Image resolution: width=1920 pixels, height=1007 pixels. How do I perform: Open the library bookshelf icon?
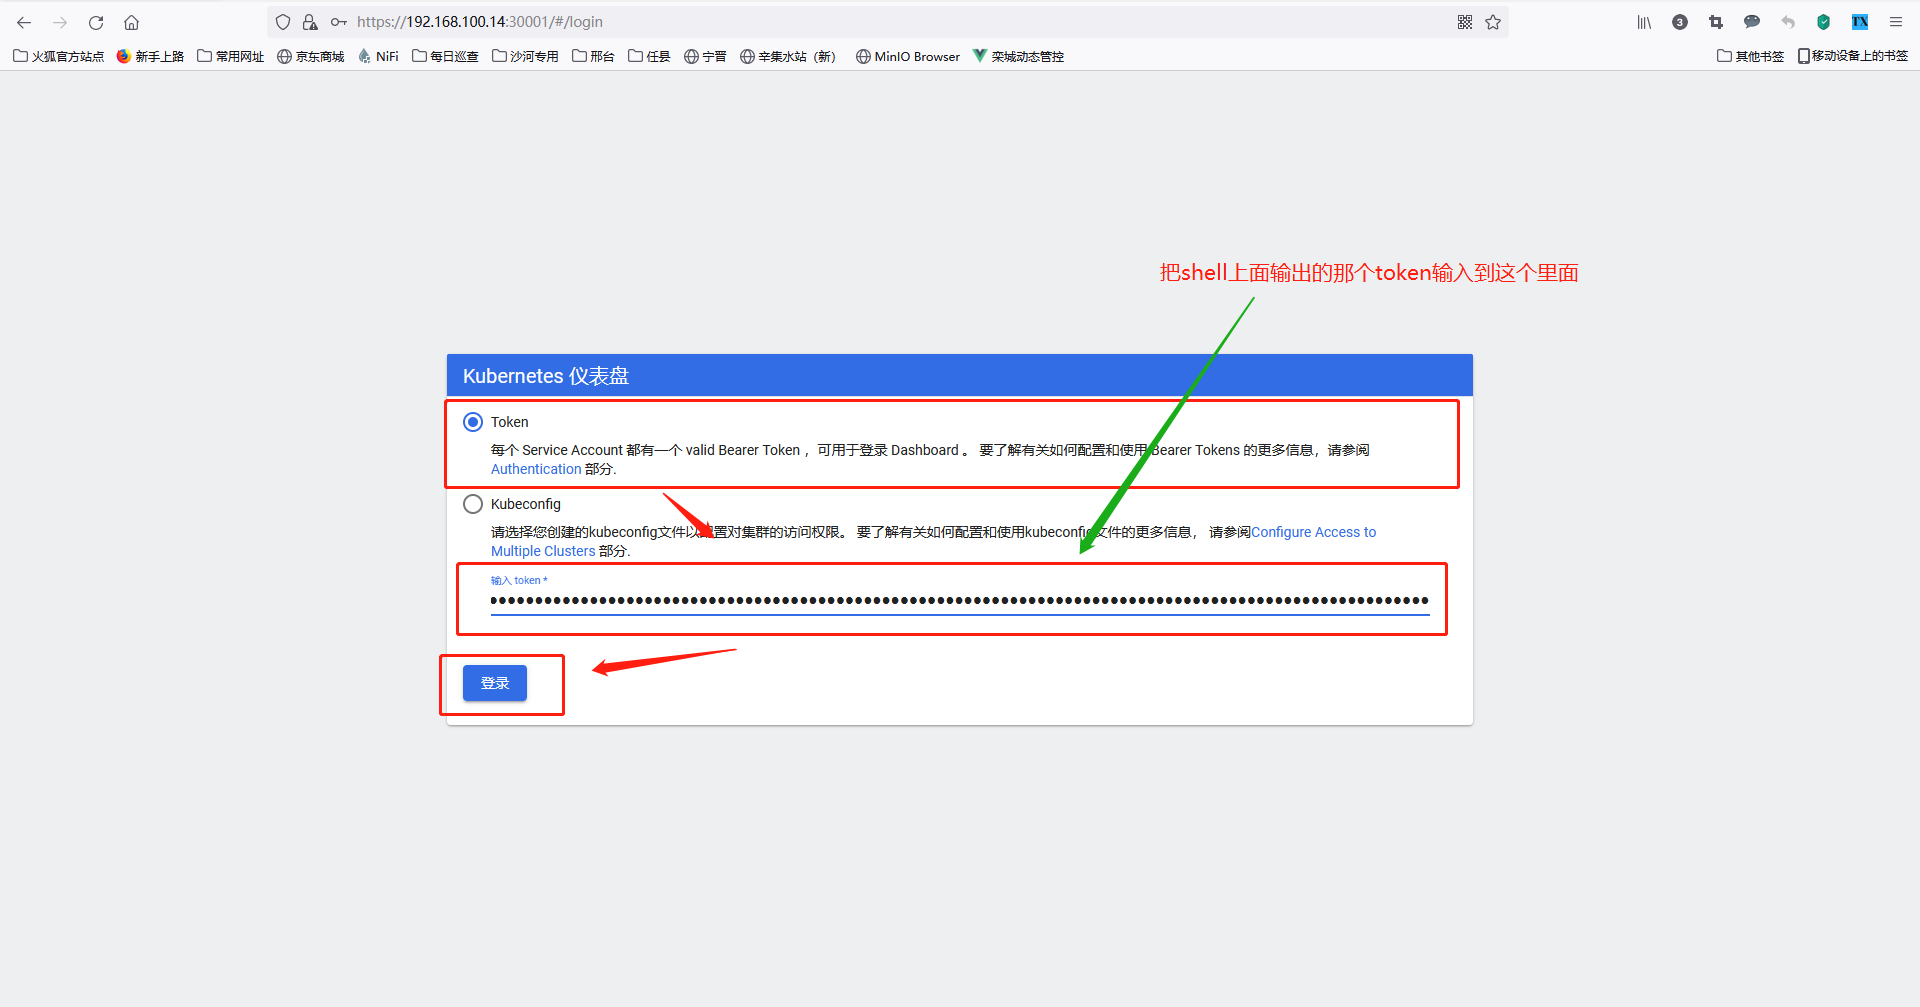(1644, 22)
